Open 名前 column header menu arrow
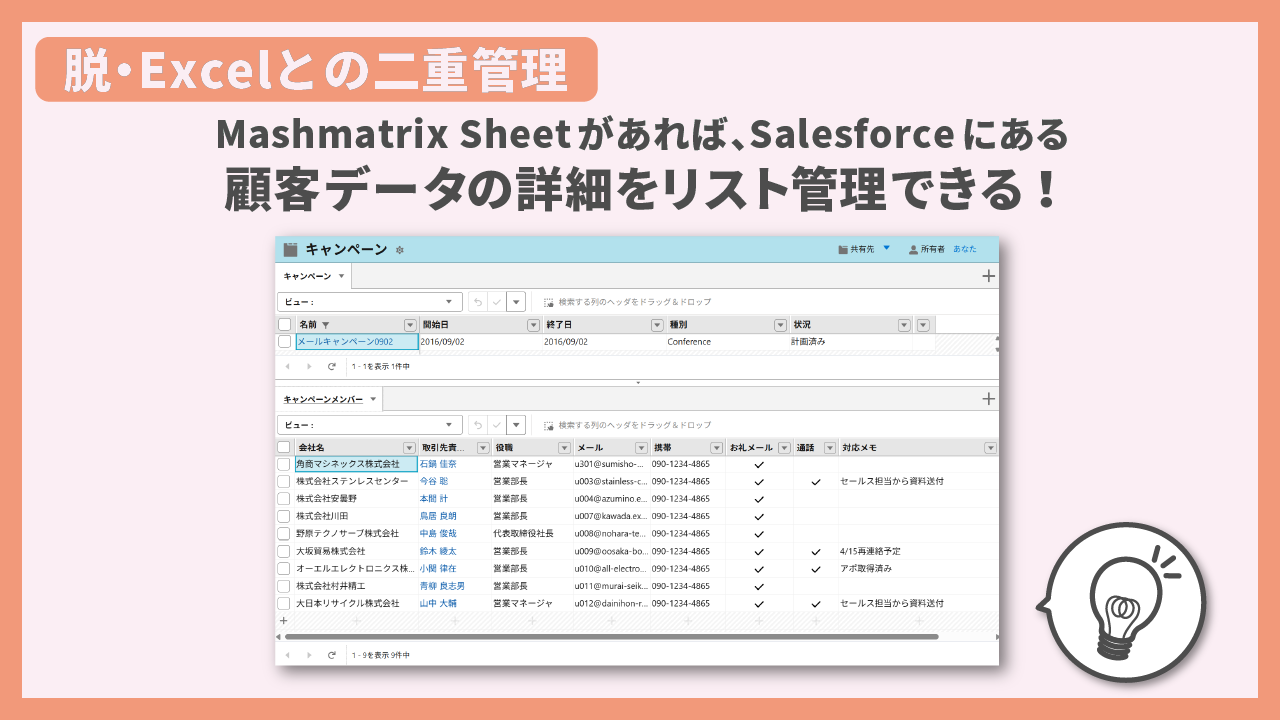The height and width of the screenshot is (720, 1280). click(x=410, y=325)
